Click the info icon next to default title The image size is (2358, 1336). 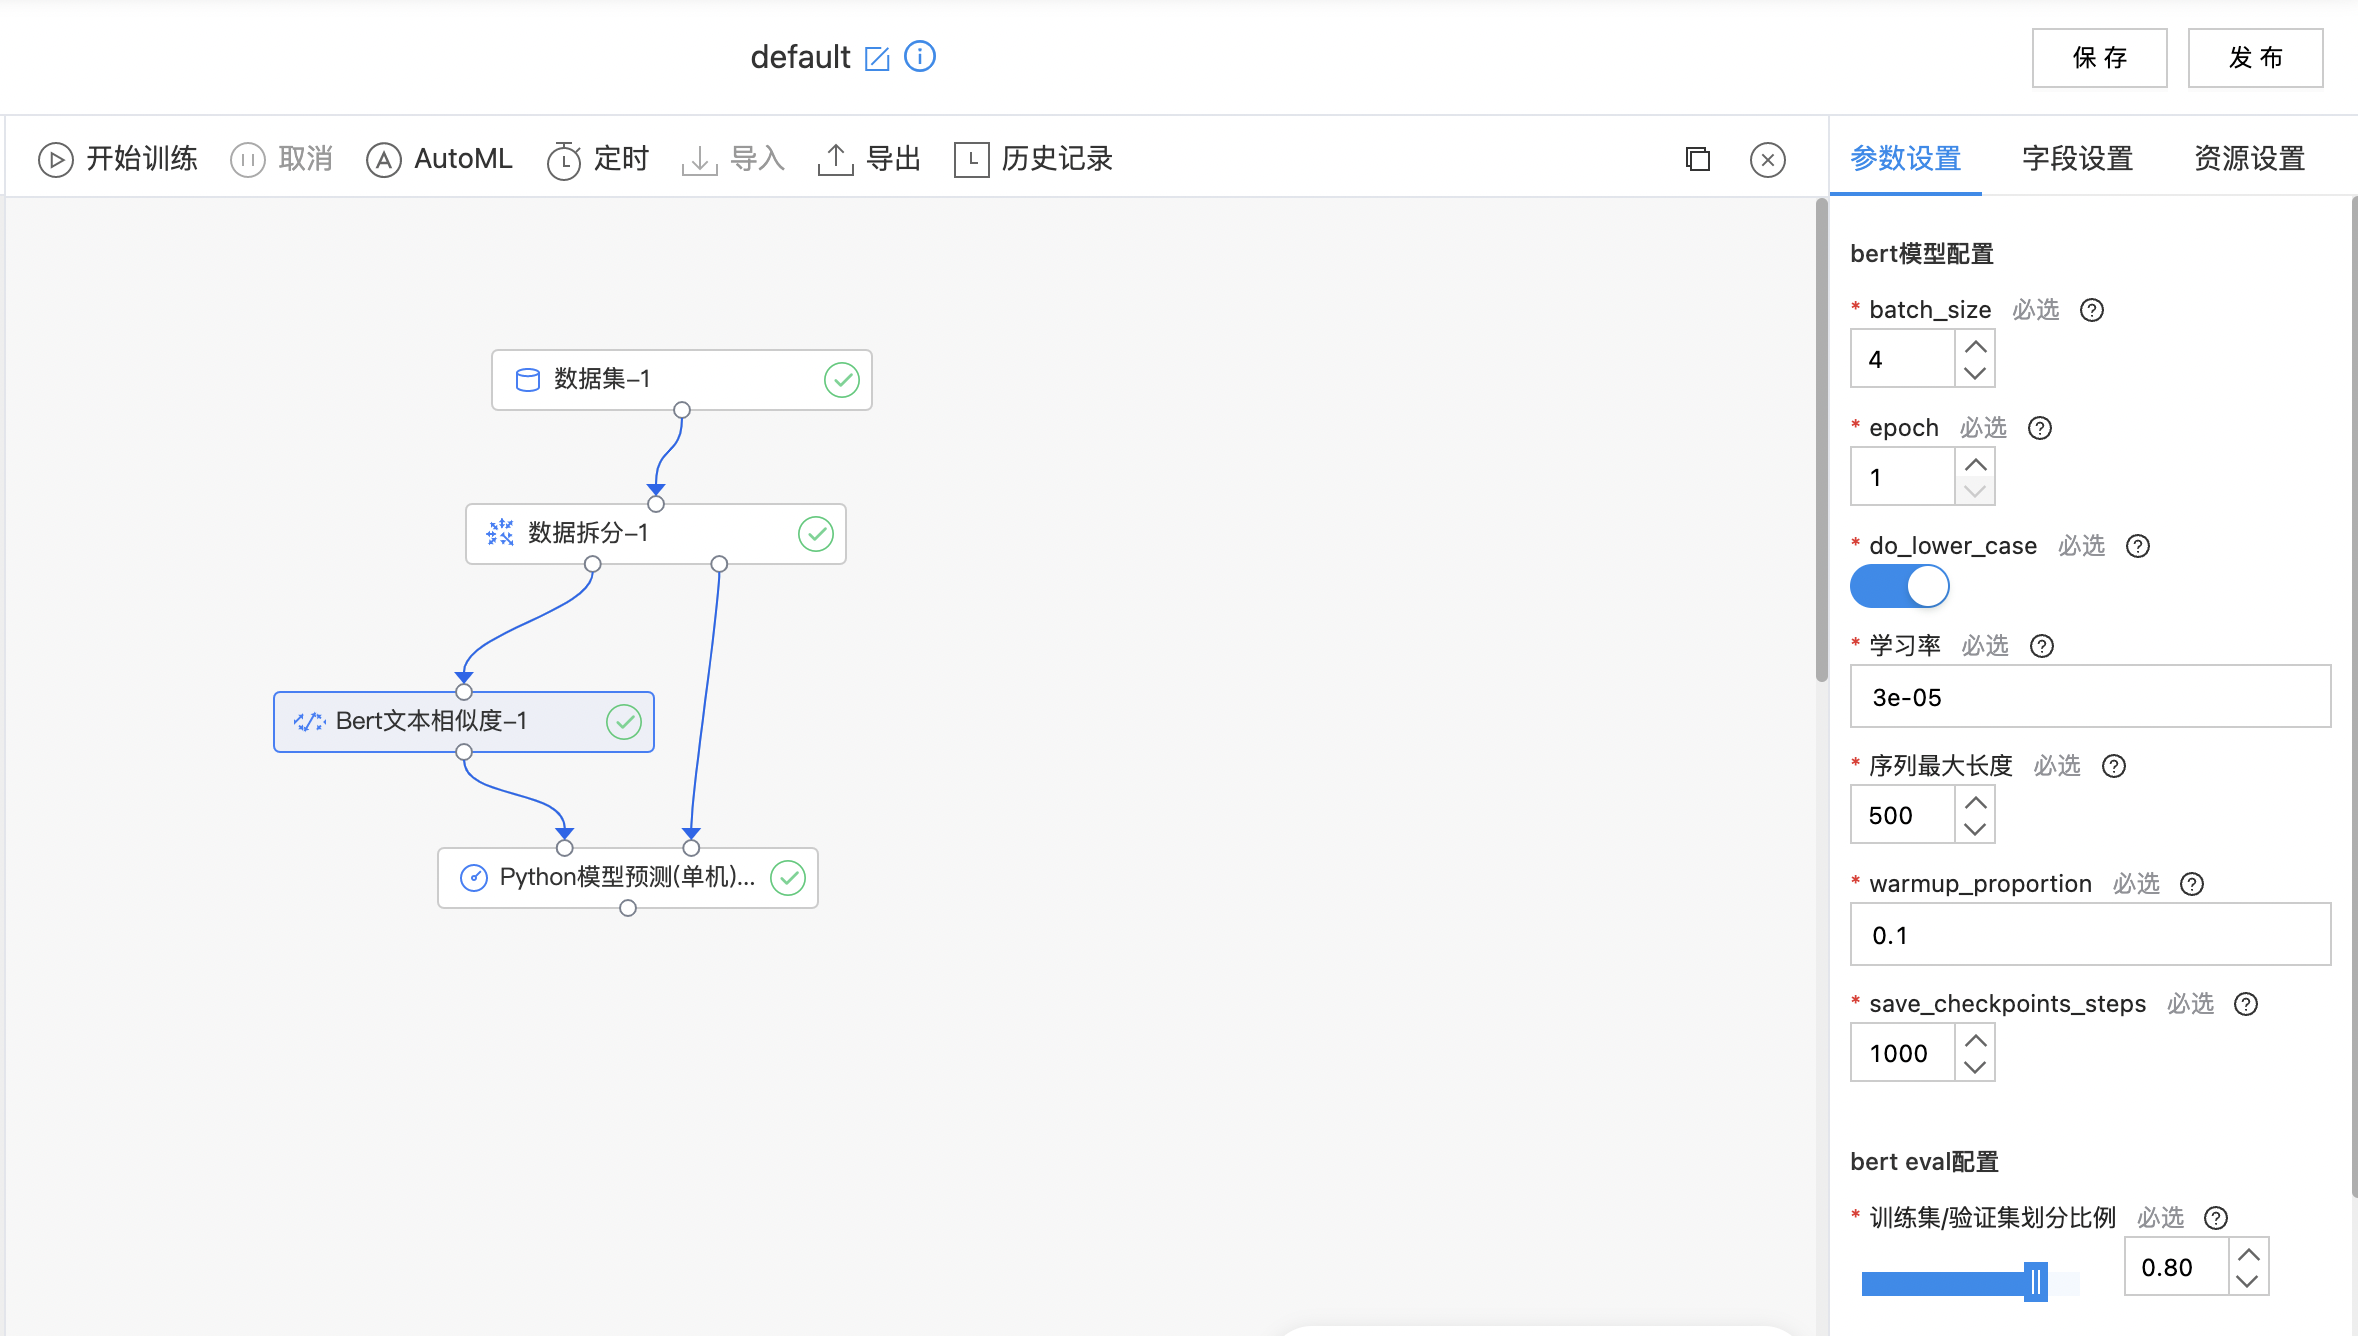point(919,57)
